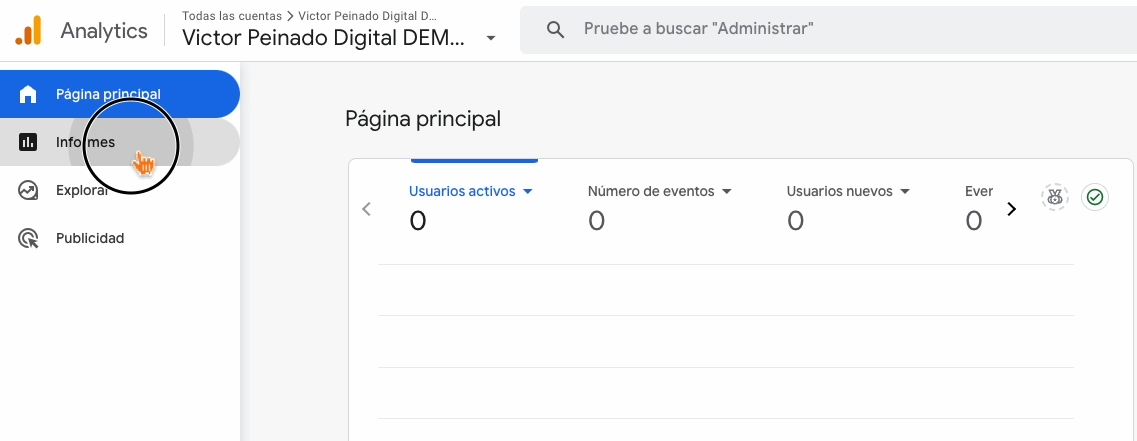Image resolution: width=1137 pixels, height=441 pixels.
Task: Select the Explorar icon in sidebar
Action: (x=28, y=190)
